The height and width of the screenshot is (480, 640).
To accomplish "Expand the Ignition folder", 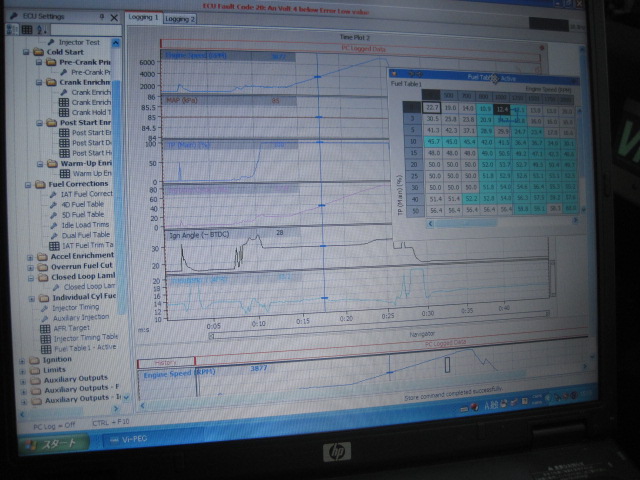I will click(x=22, y=361).
